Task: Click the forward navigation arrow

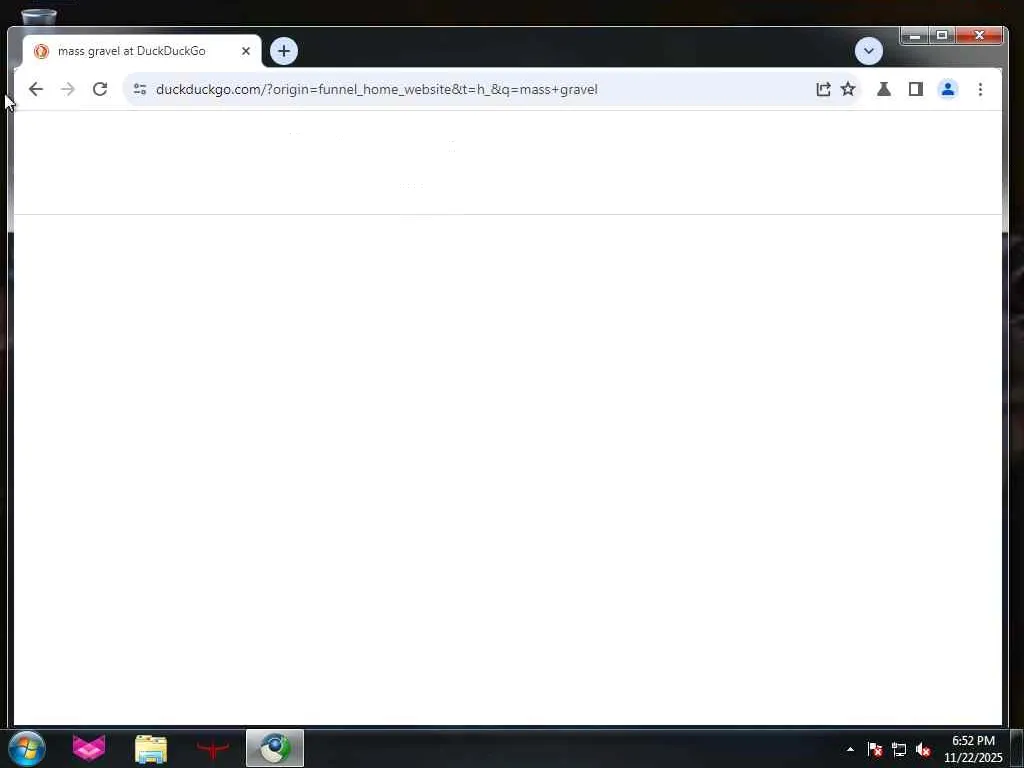Action: coord(68,89)
